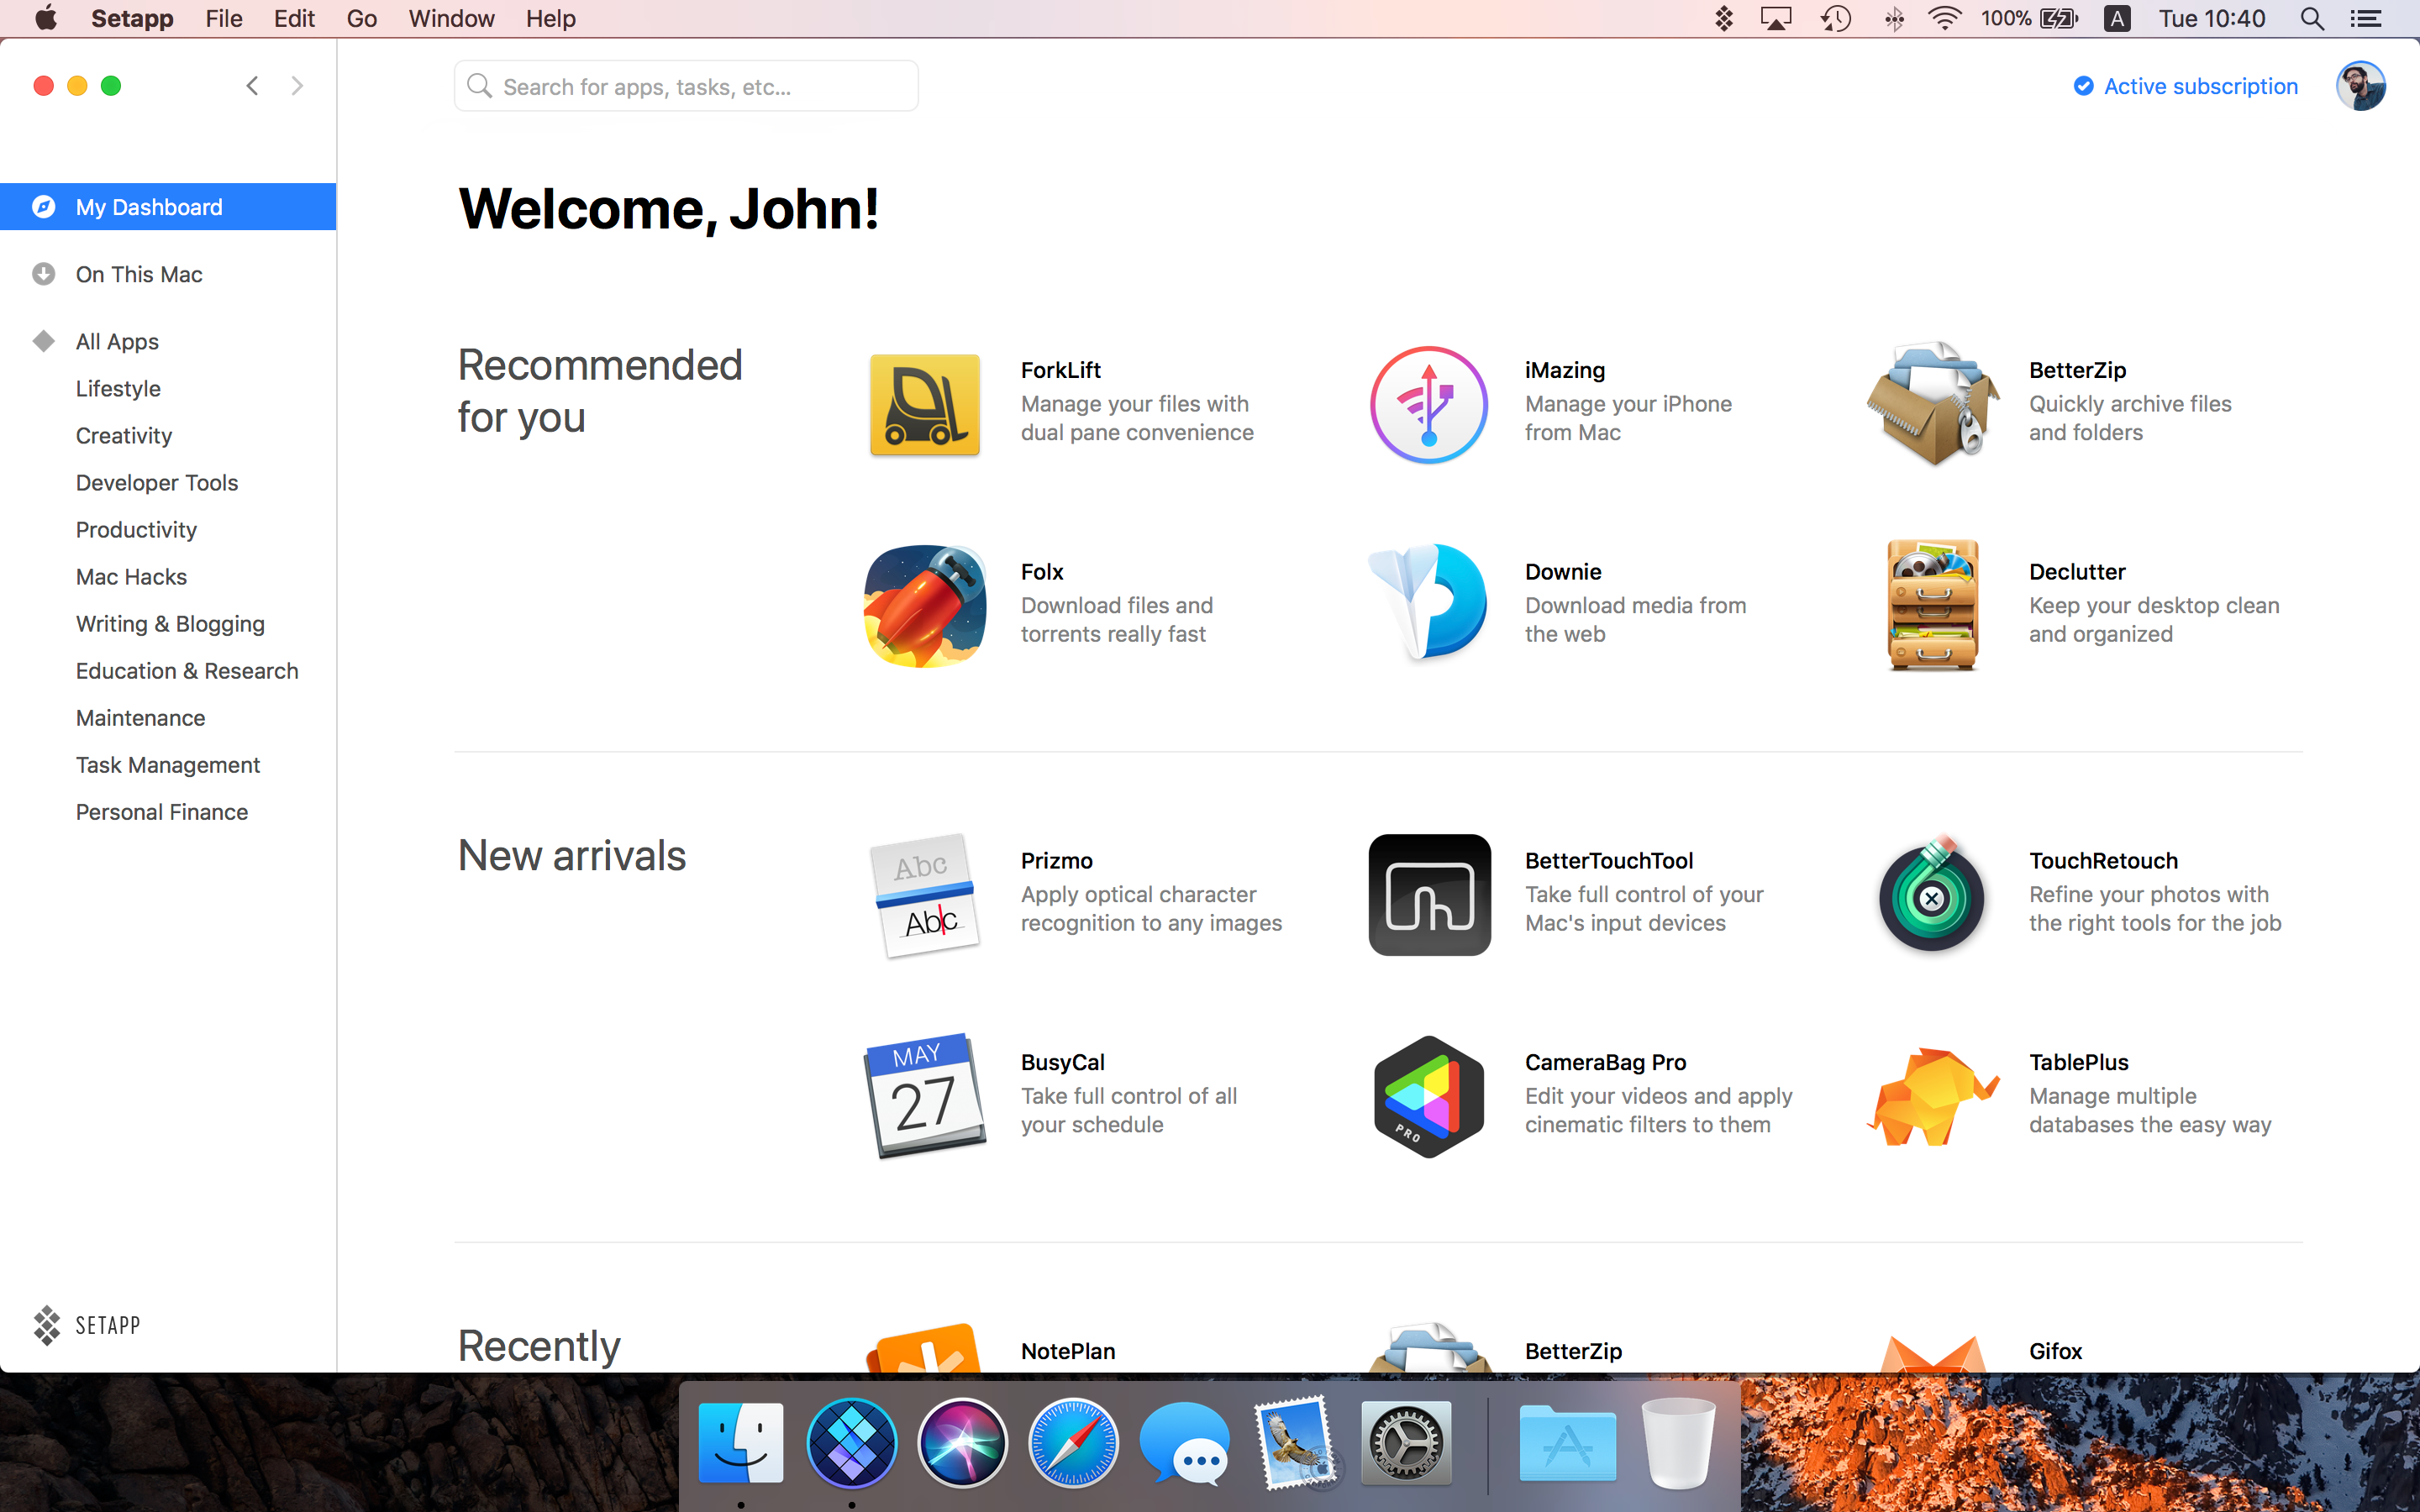Open the ForkLift app icon
The height and width of the screenshot is (1512, 2420).
coord(924,405)
